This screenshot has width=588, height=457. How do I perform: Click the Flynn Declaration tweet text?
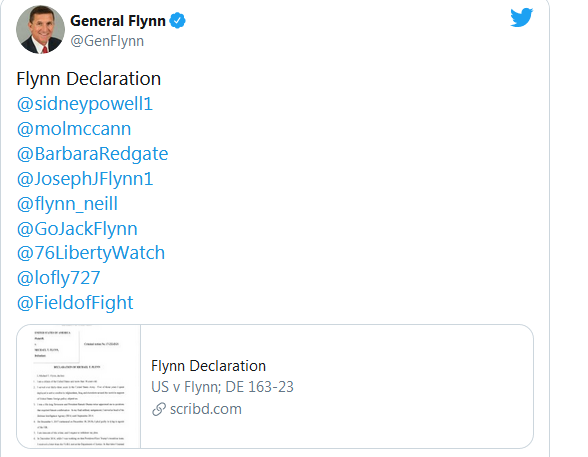point(89,79)
